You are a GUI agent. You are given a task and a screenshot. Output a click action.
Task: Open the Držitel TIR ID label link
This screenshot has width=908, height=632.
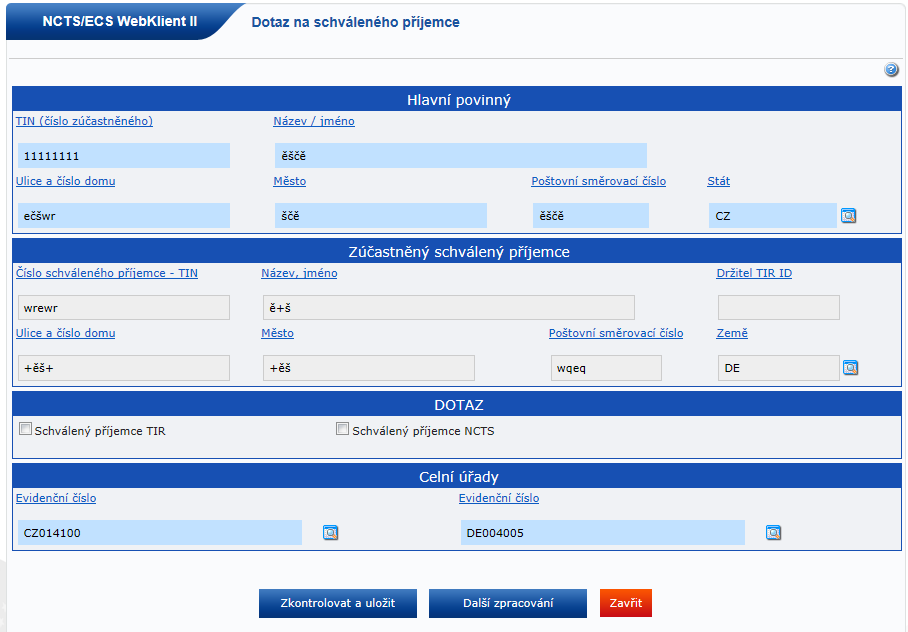[753, 274]
